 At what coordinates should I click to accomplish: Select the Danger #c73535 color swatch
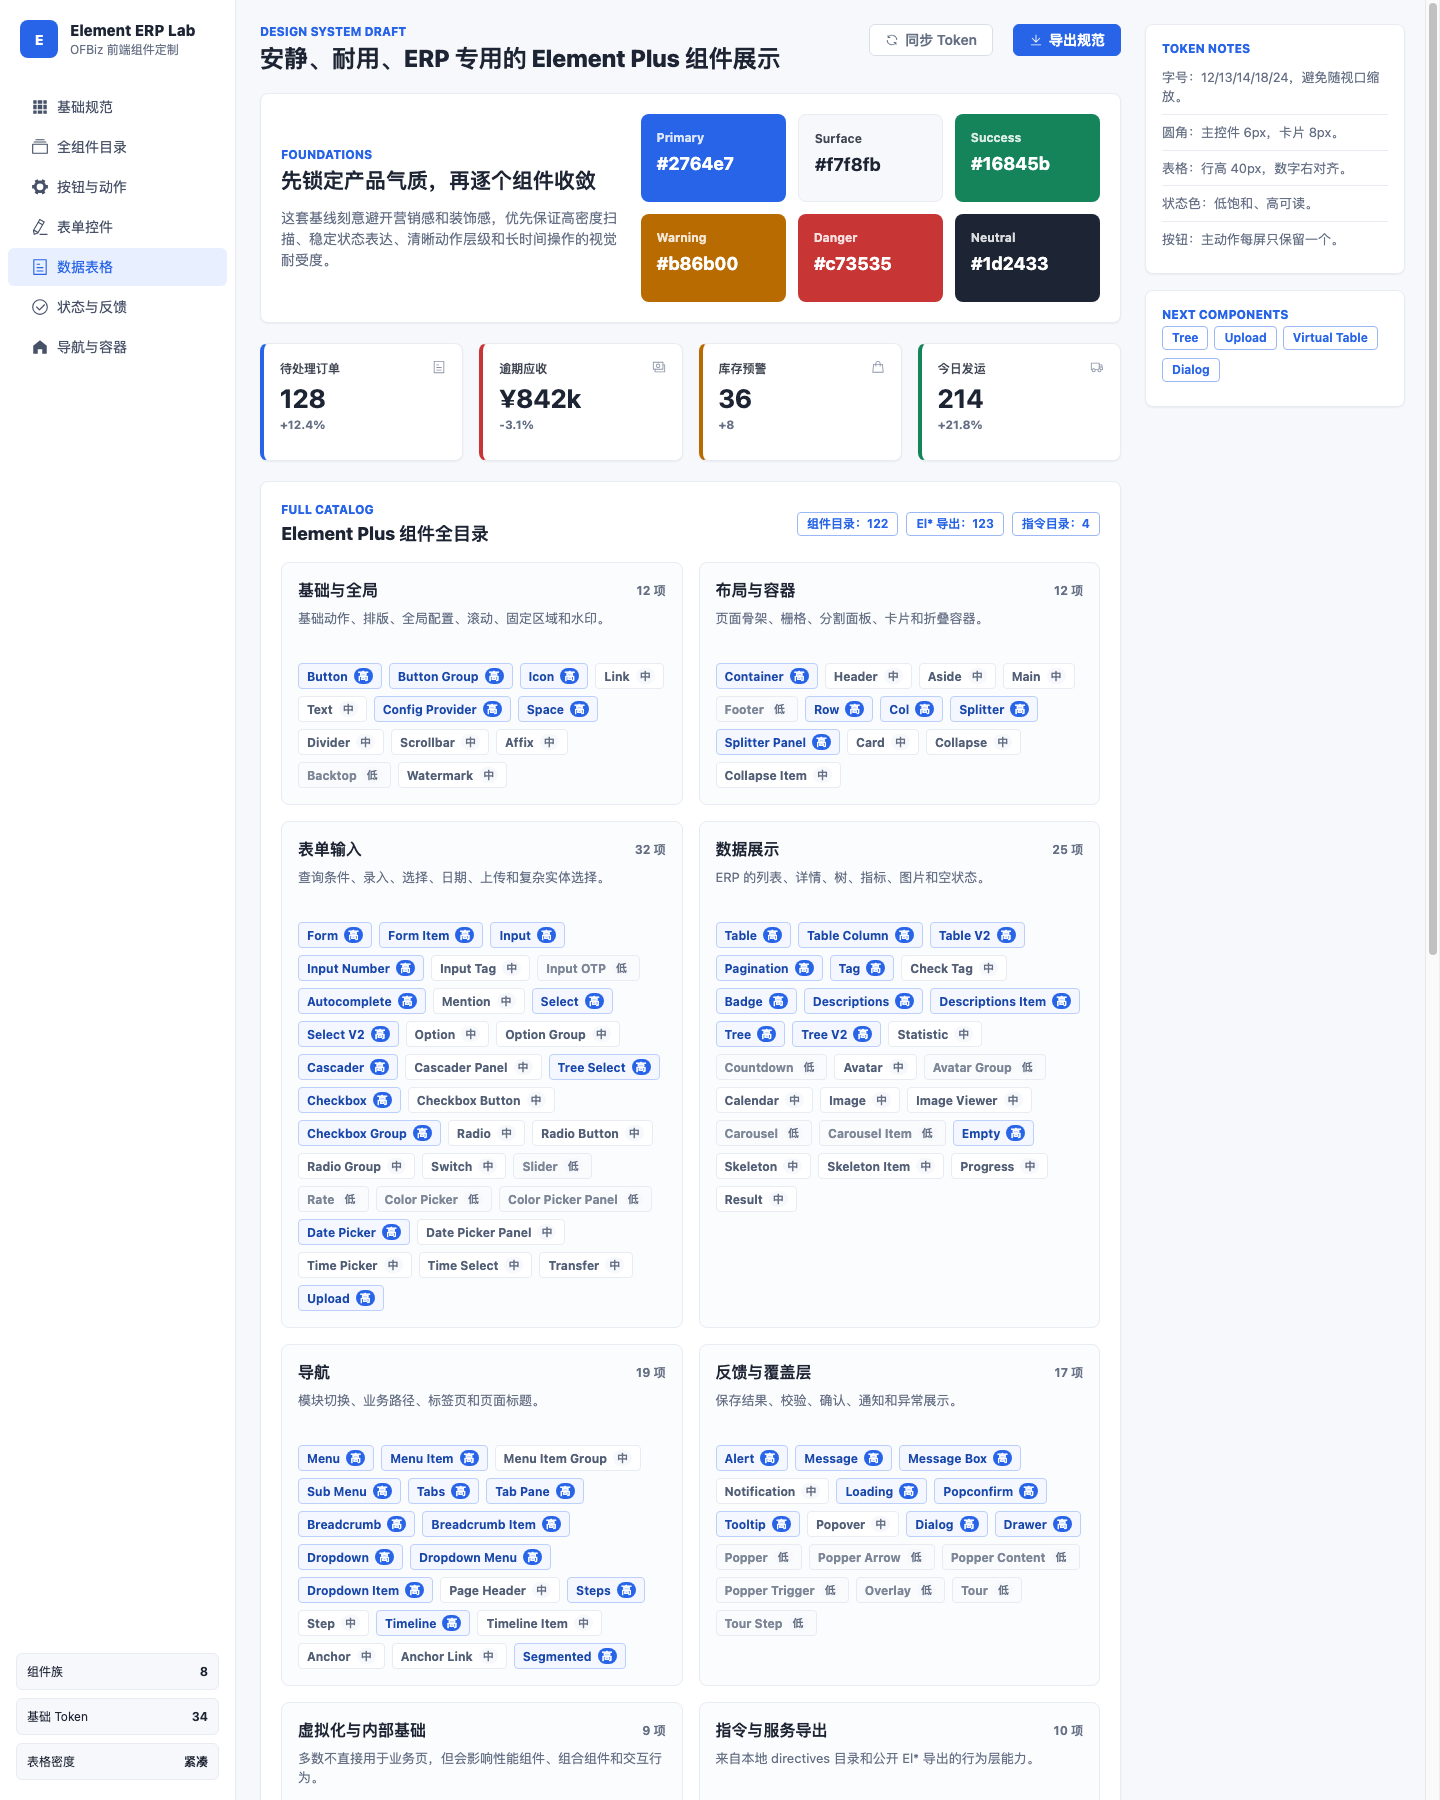tap(870, 258)
